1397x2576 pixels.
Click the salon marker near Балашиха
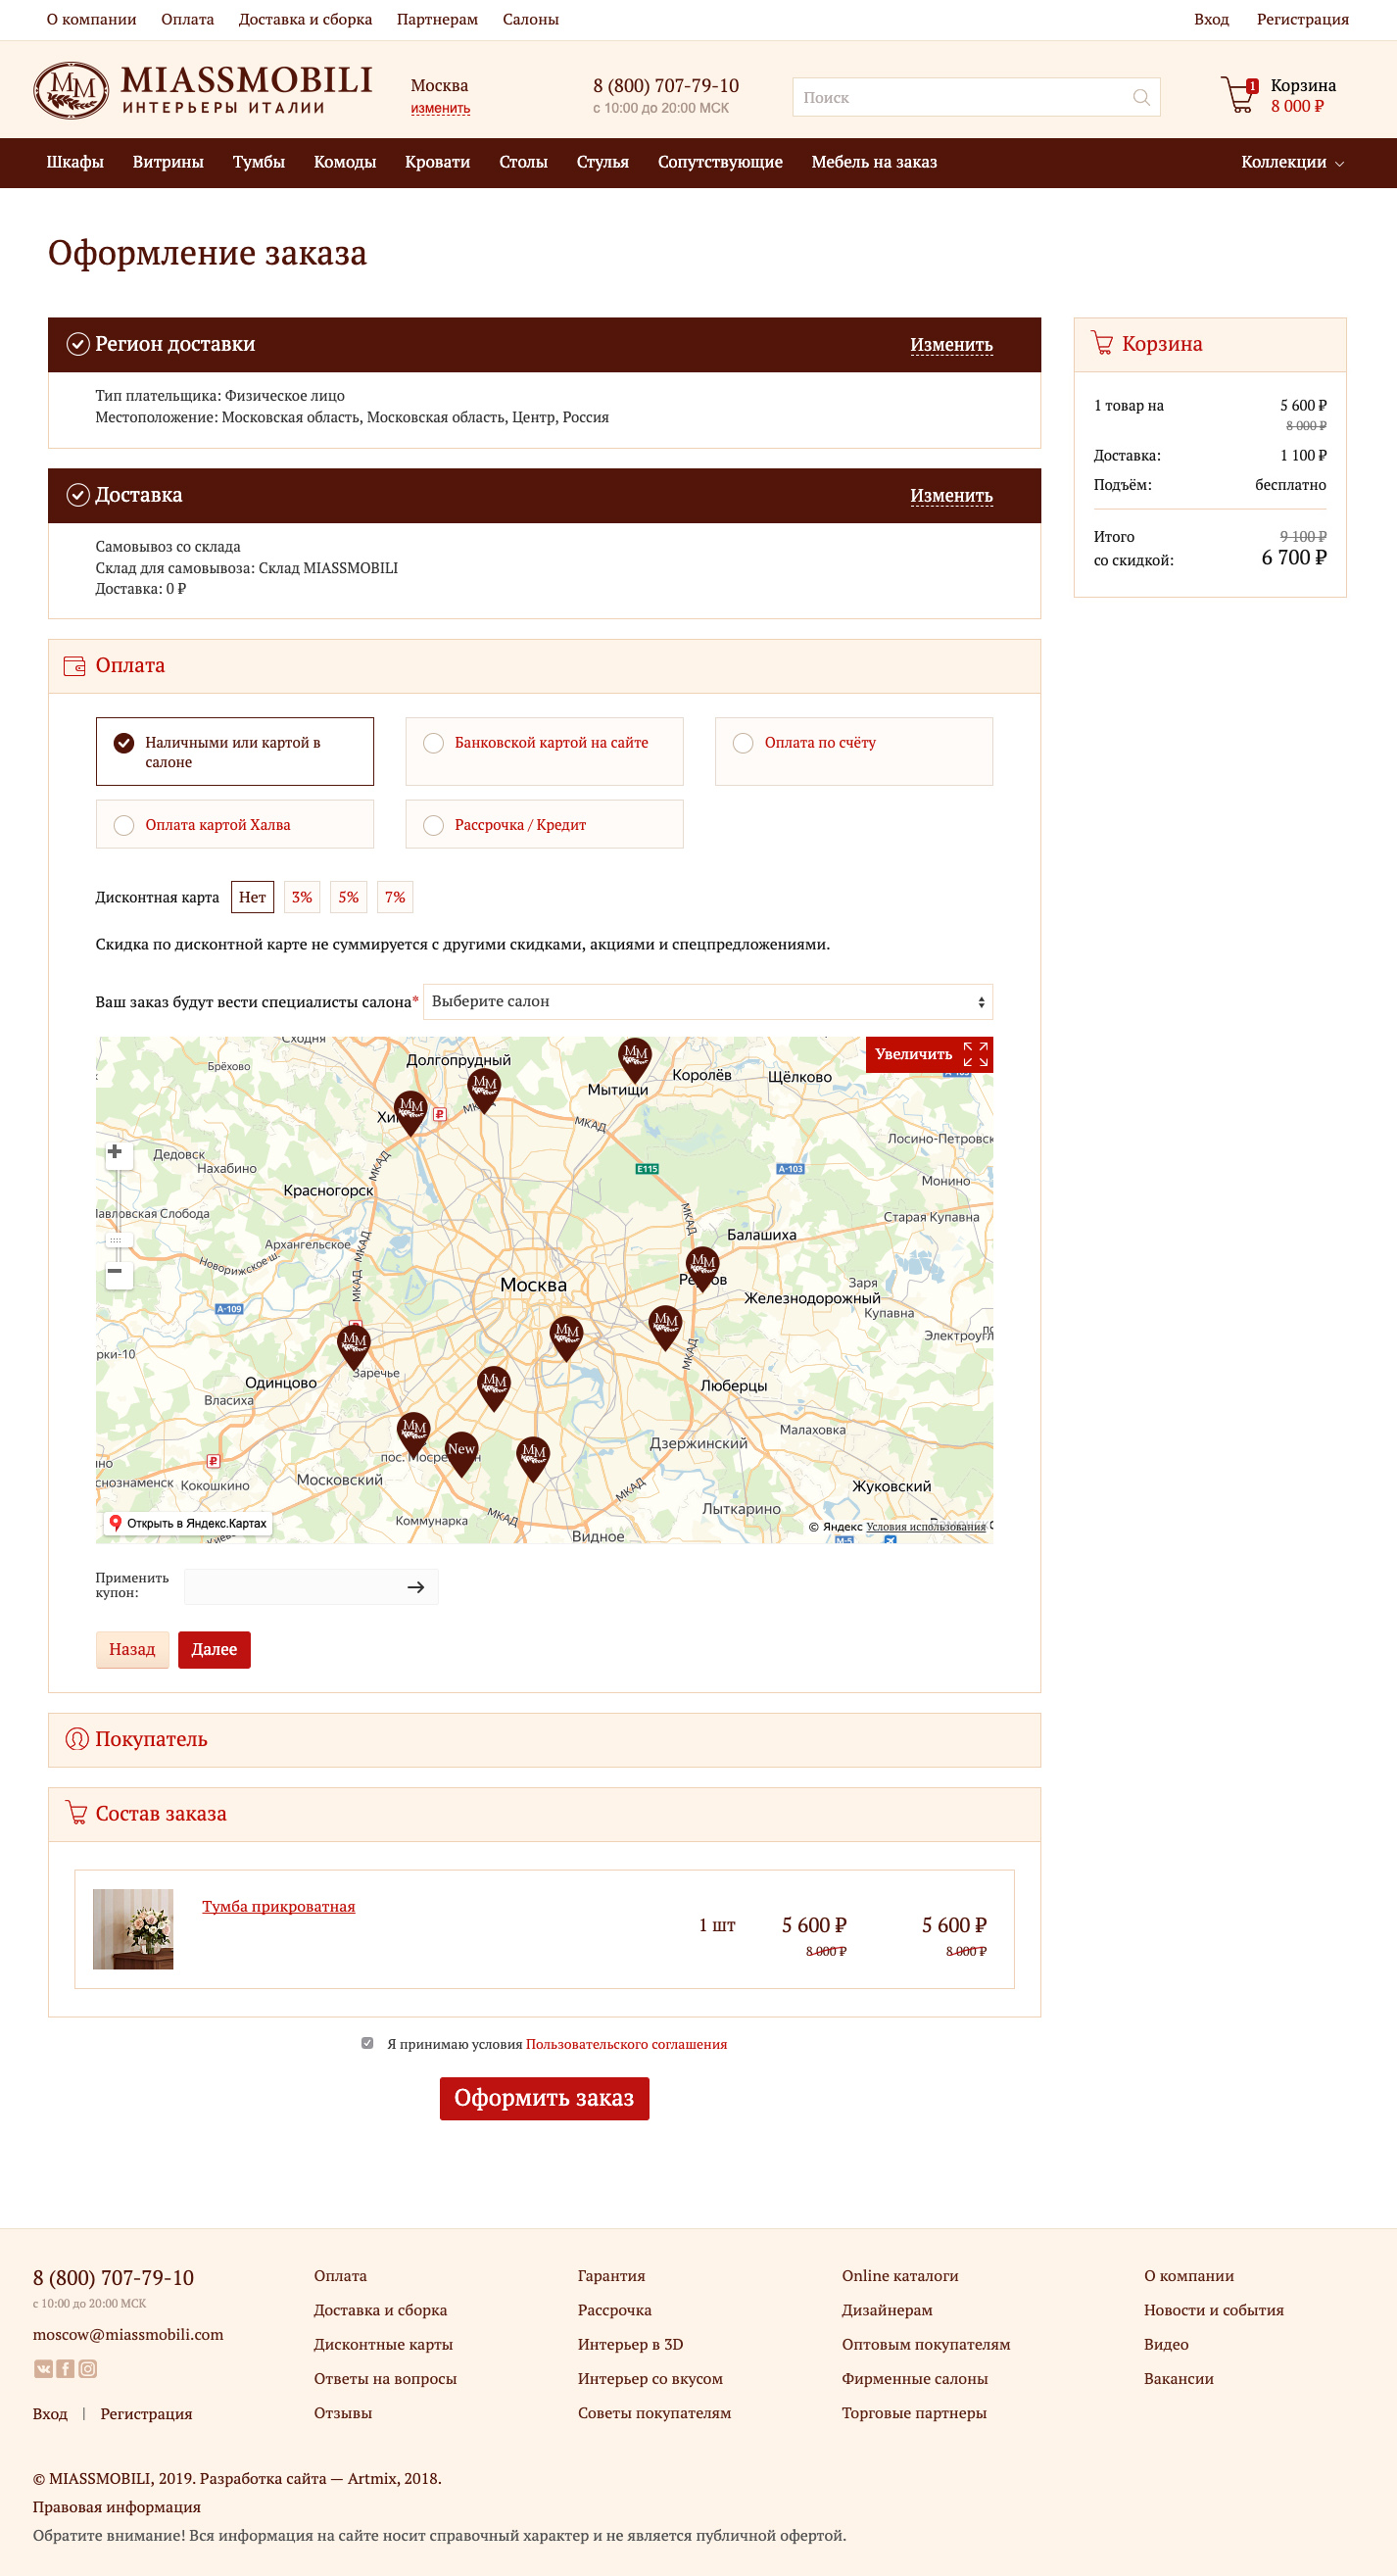pyautogui.click(x=703, y=1269)
